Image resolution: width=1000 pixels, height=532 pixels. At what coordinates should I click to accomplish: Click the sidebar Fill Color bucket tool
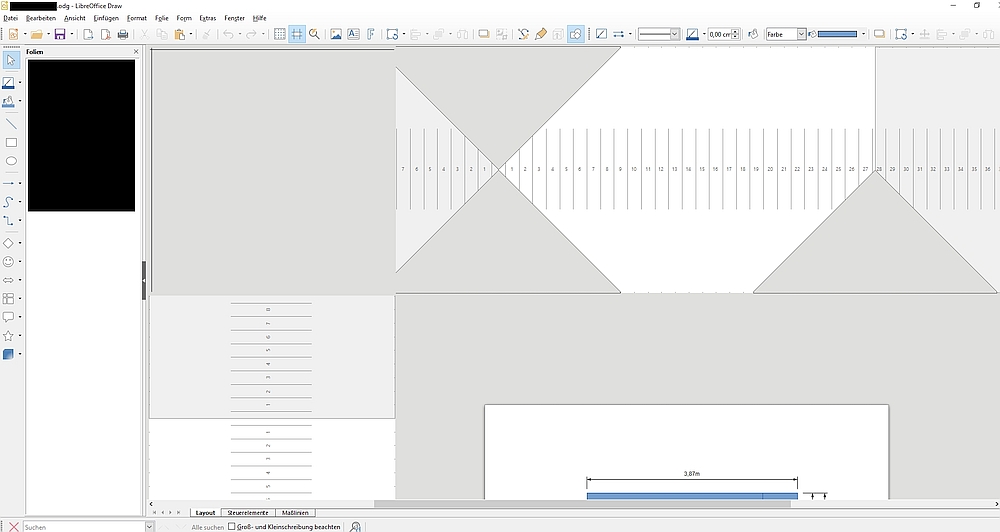[x=8, y=101]
